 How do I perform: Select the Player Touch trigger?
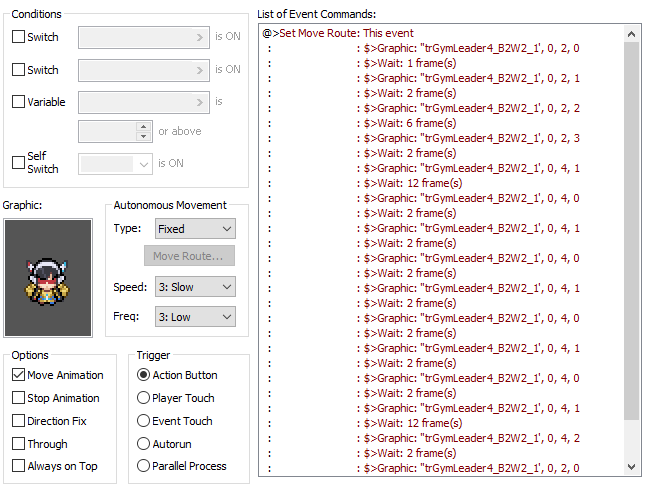pyautogui.click(x=144, y=398)
